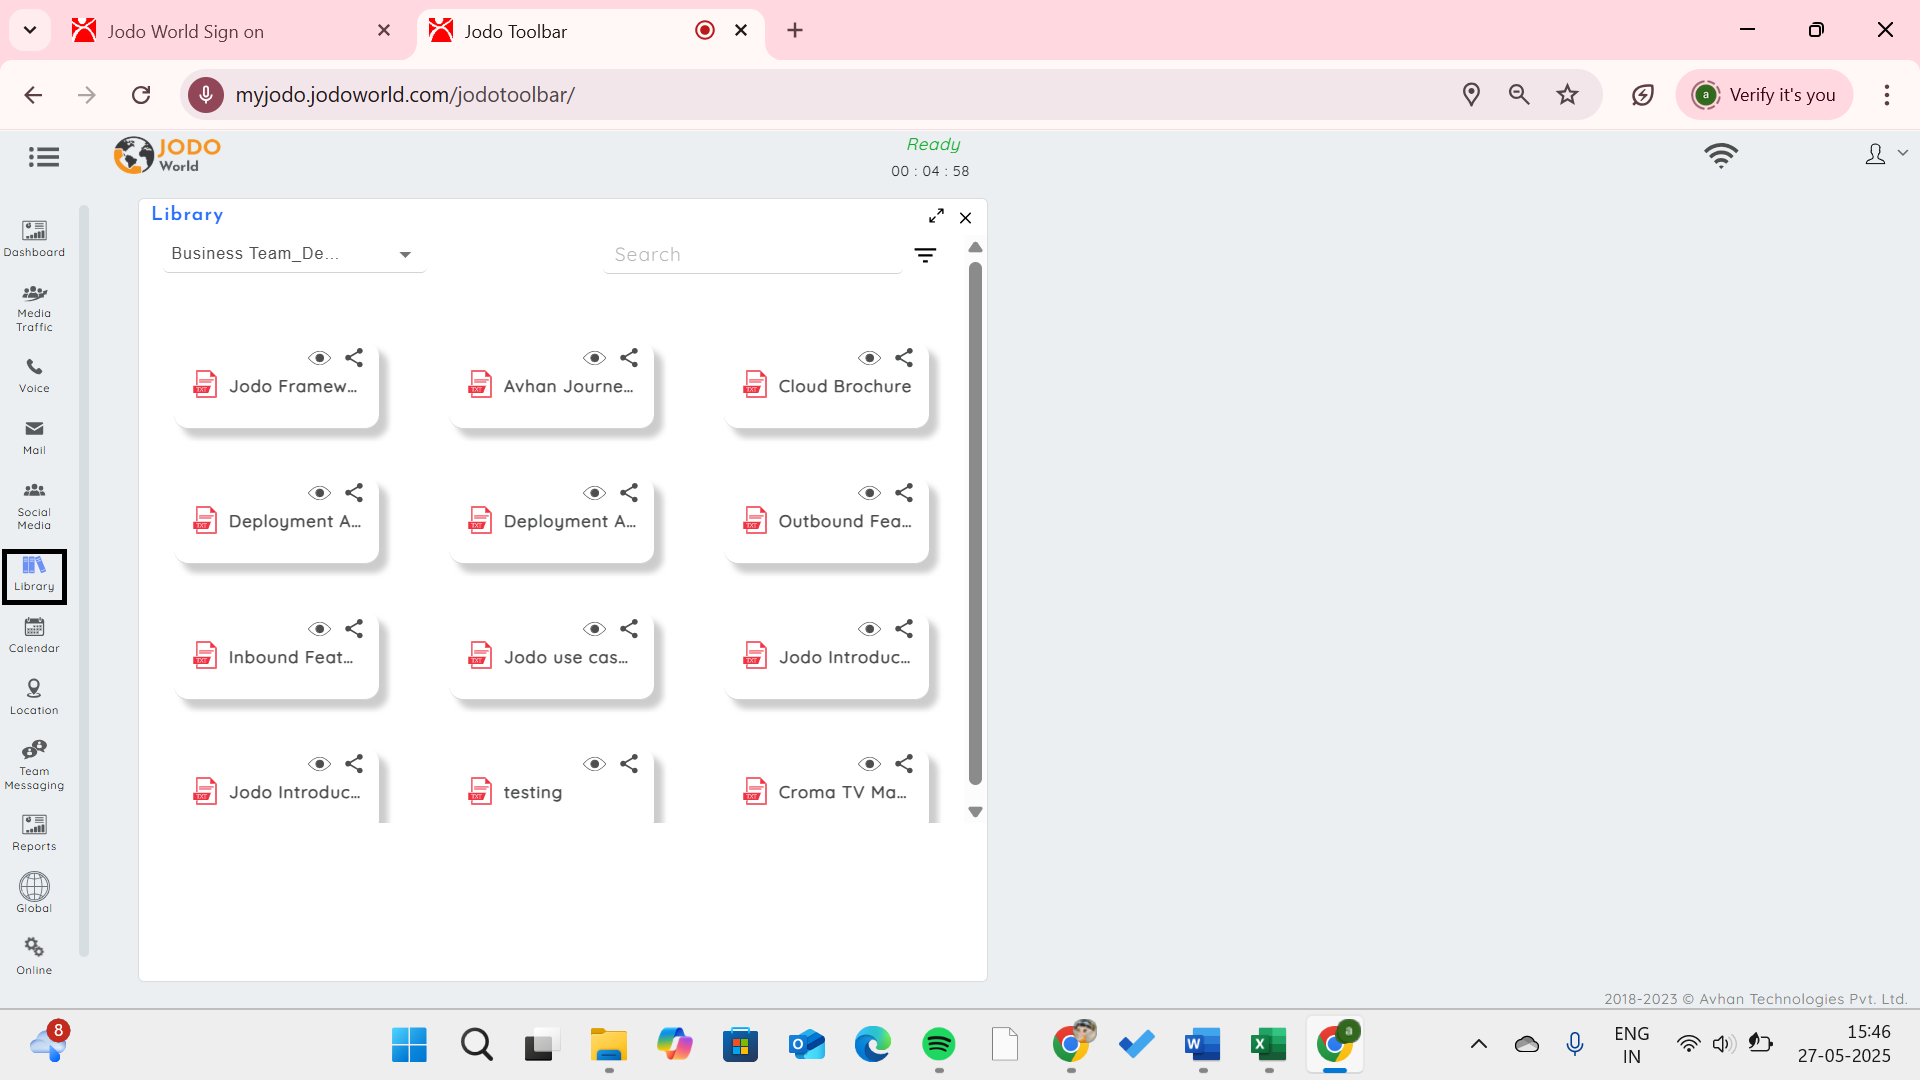Open Outlook from the taskbar

[x=806, y=1045]
